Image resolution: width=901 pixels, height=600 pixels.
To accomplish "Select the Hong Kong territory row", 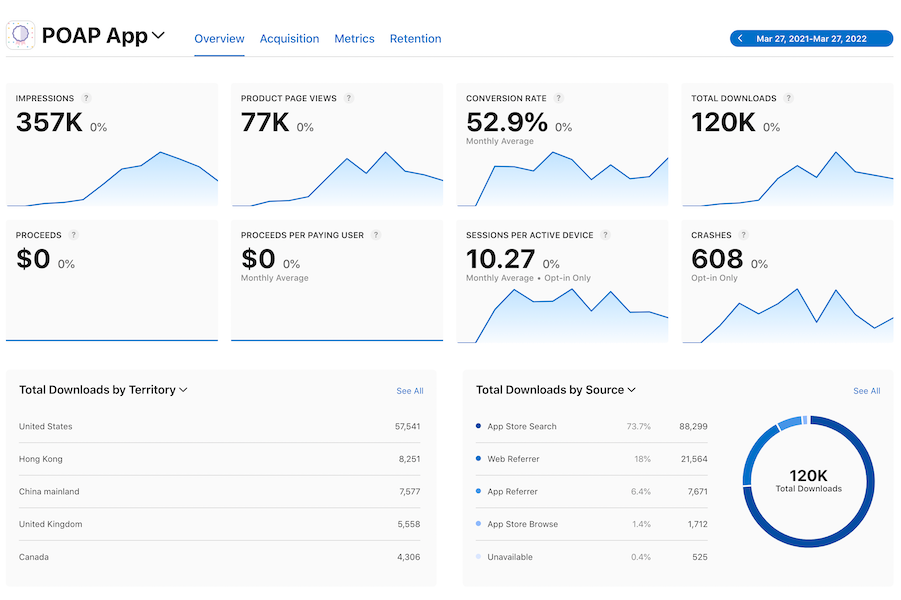I will tap(220, 459).
